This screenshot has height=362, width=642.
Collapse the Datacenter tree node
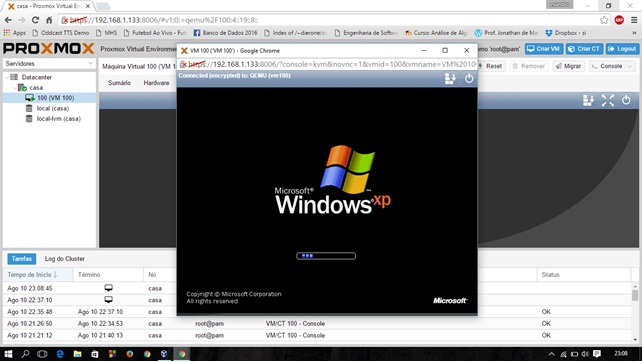click(7, 77)
